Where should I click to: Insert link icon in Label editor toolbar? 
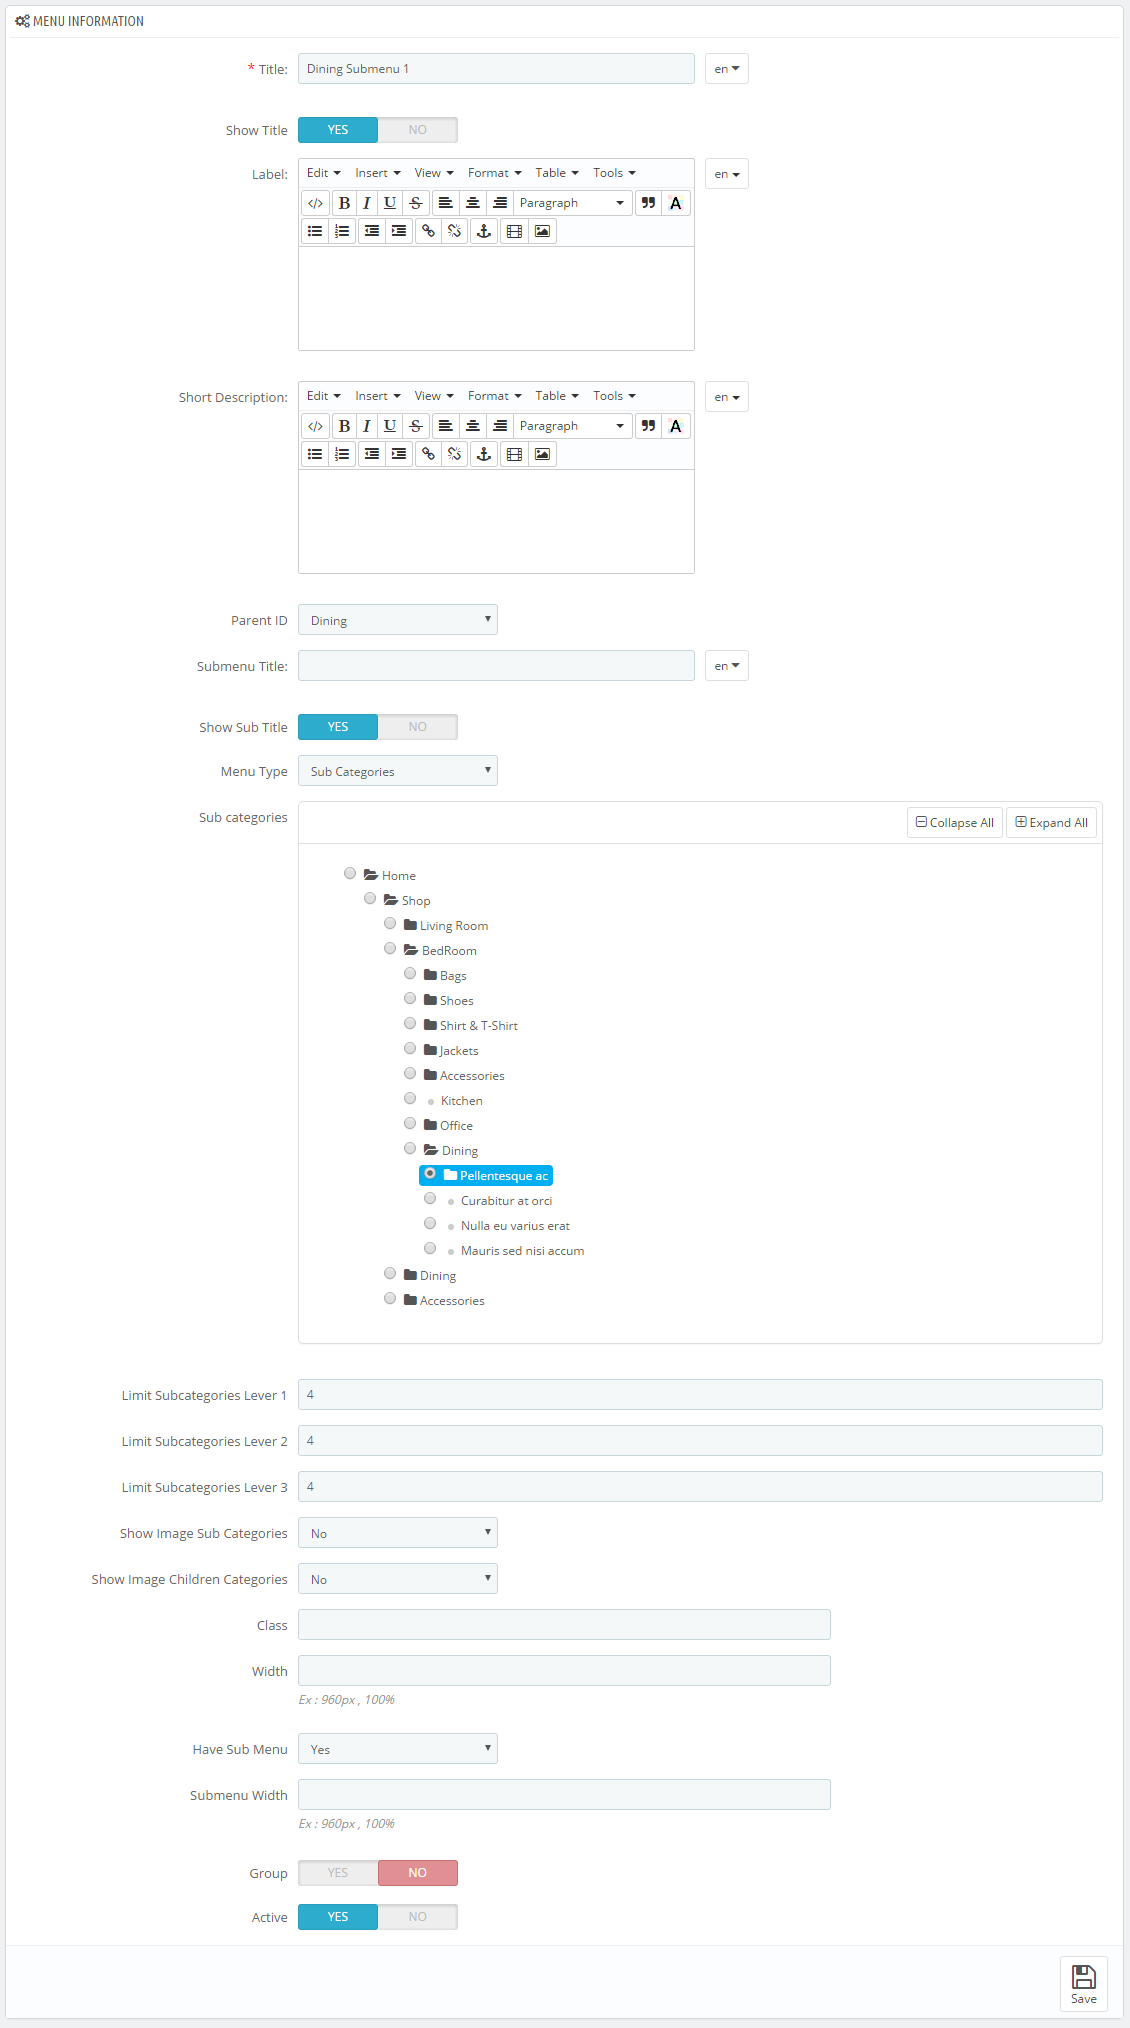click(428, 231)
